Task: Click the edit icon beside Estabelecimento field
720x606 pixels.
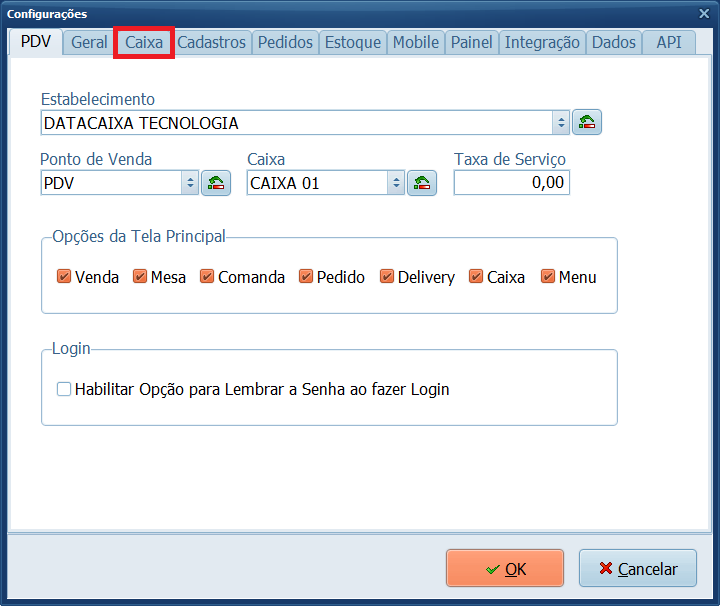Action: click(x=587, y=123)
